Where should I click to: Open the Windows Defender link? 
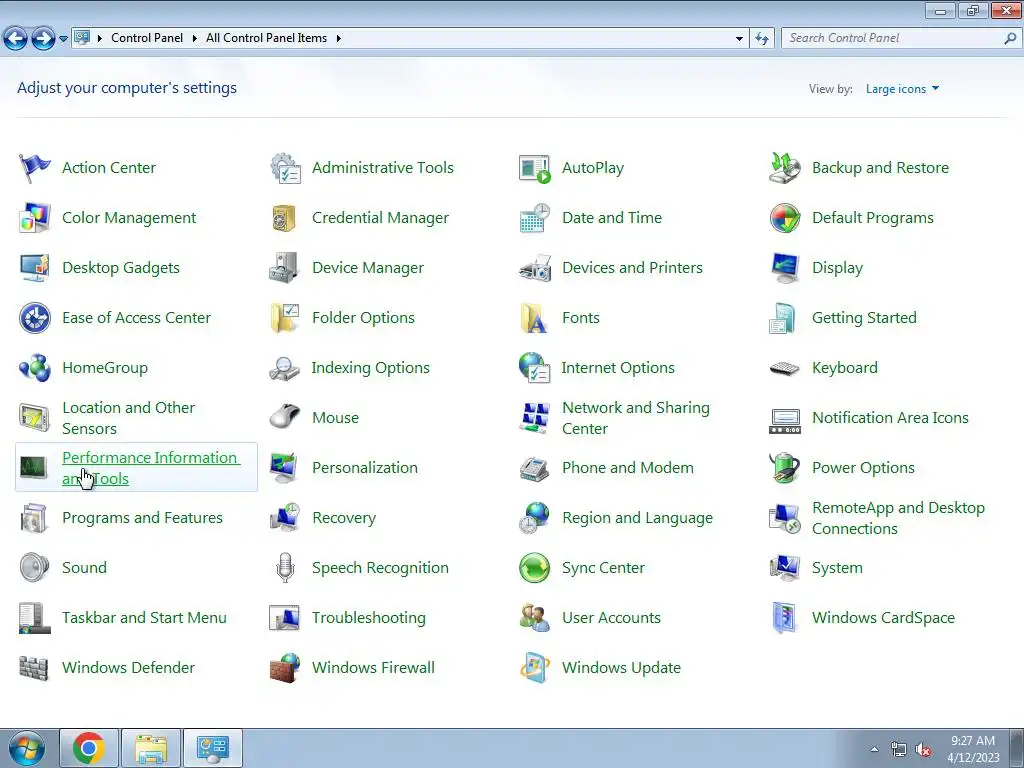click(129, 667)
